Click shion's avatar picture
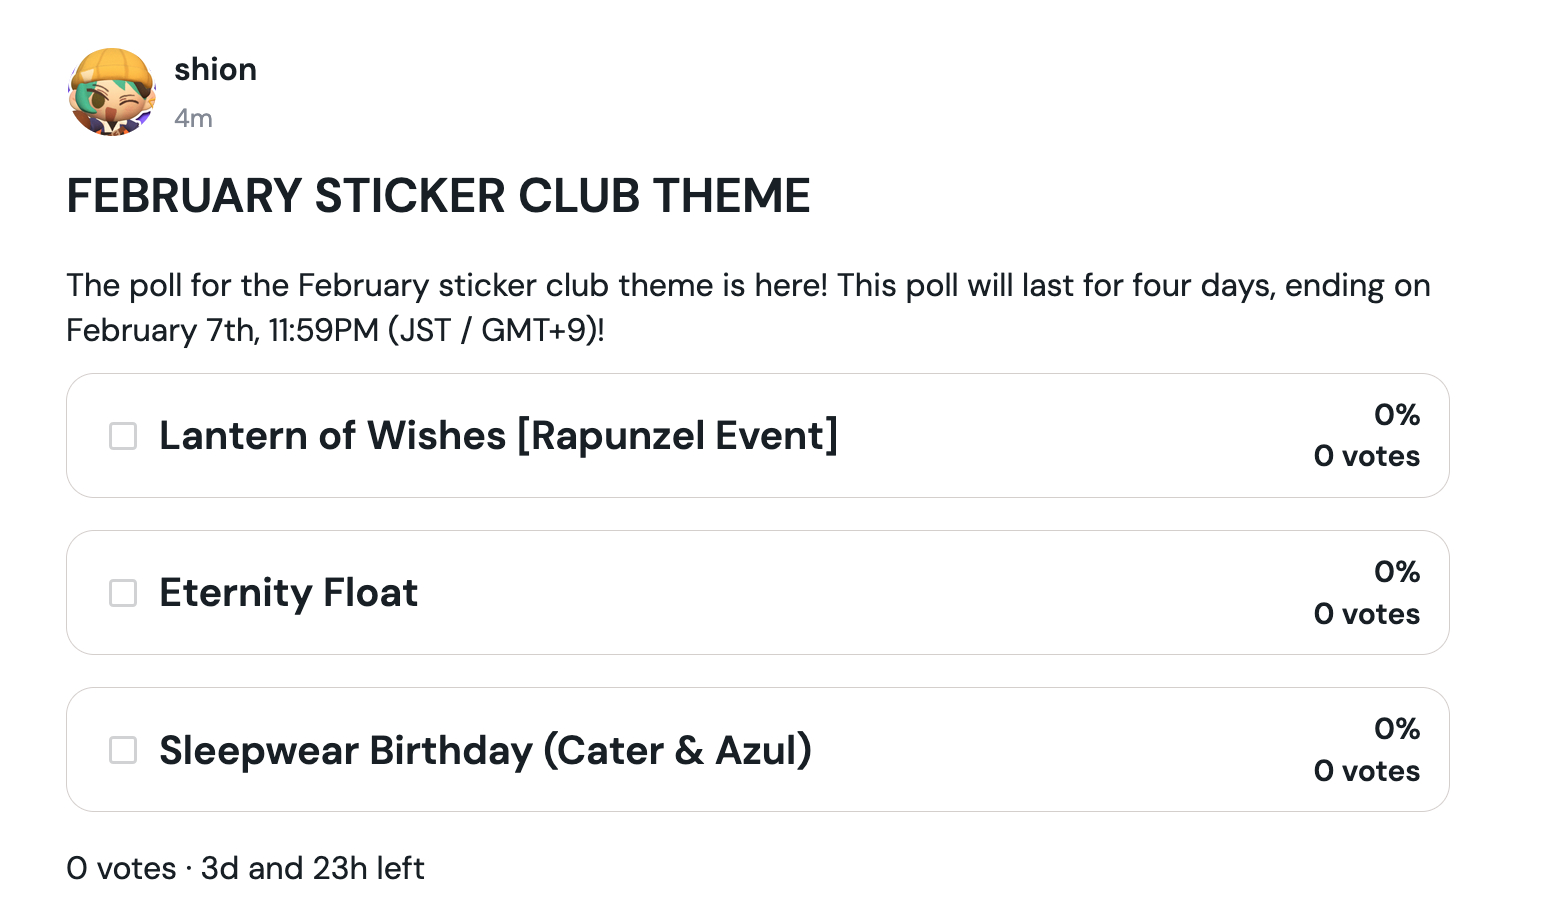1546x916 pixels. pos(112,92)
